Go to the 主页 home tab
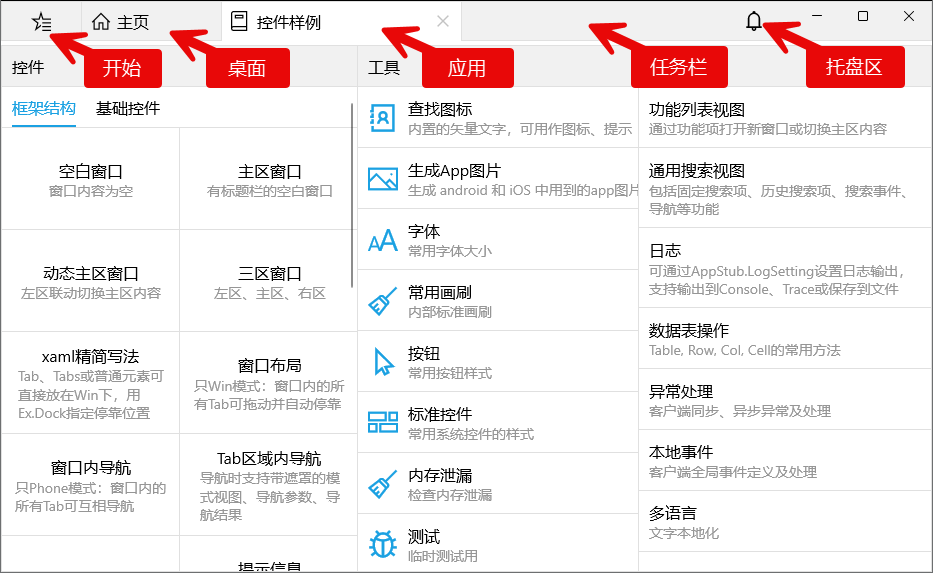This screenshot has width=933, height=573. (122, 22)
